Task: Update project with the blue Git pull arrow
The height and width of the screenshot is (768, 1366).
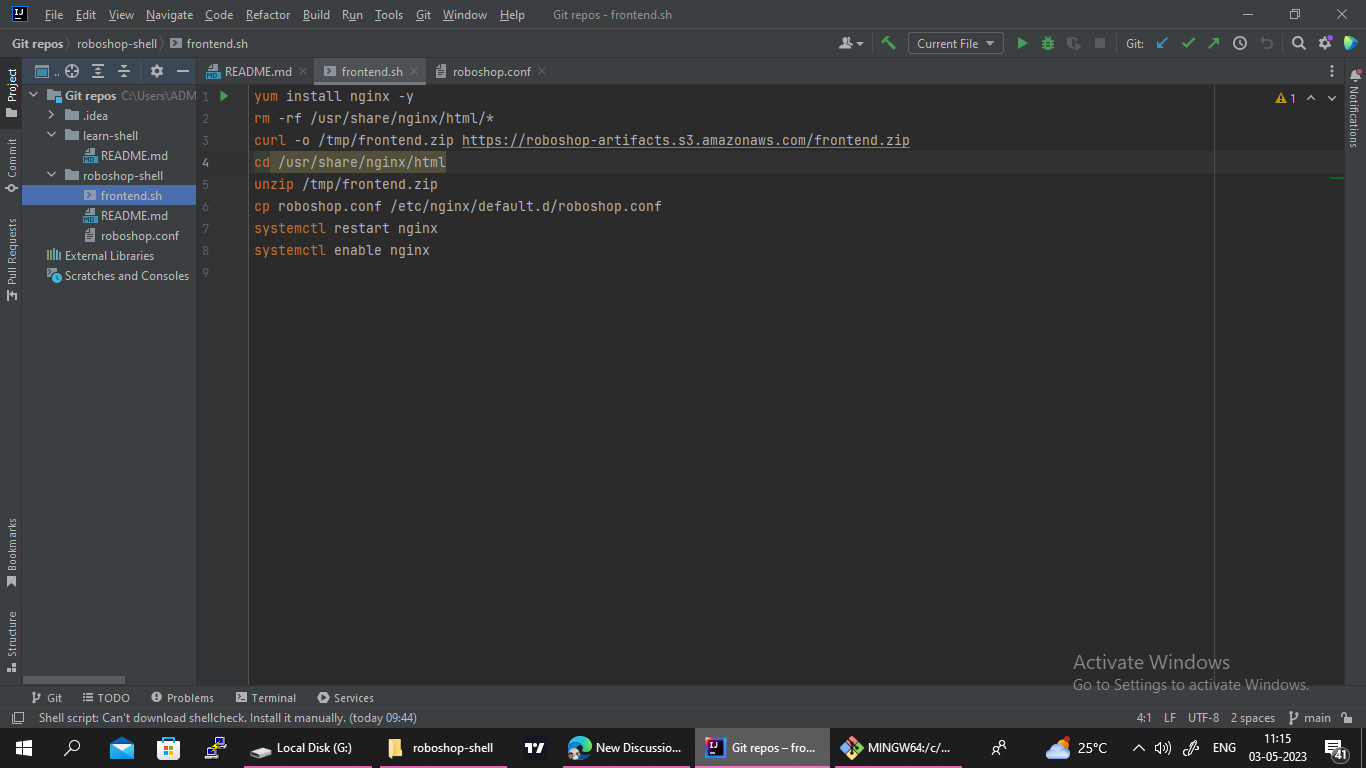Action: (1163, 43)
